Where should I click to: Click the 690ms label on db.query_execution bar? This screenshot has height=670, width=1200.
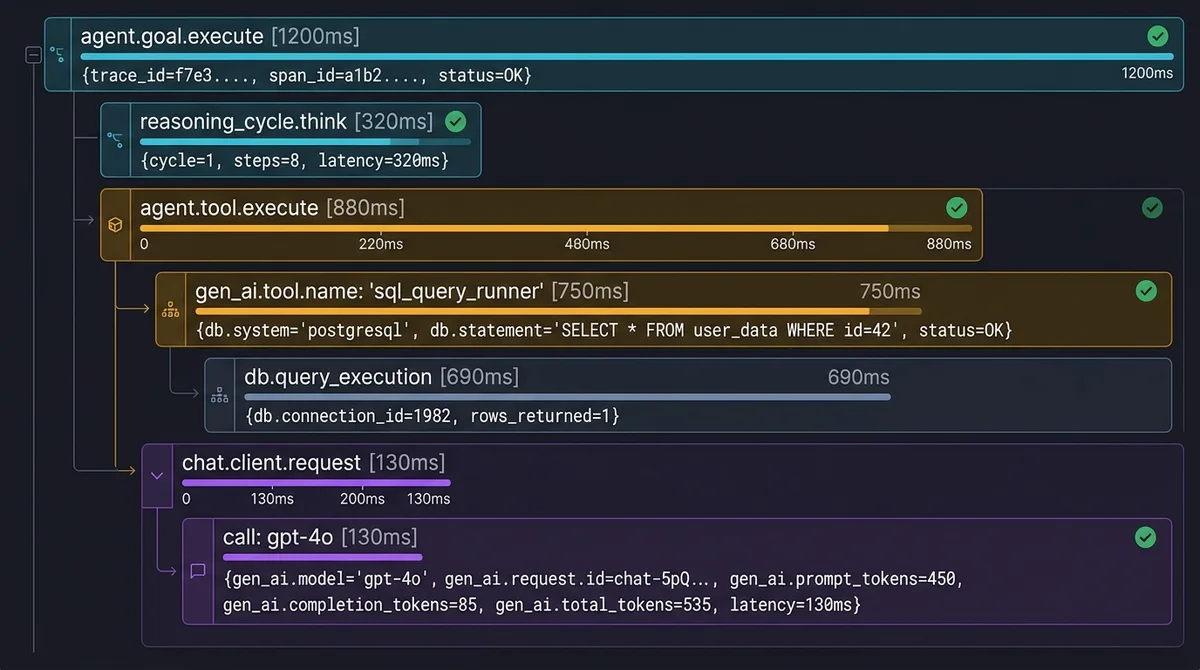(x=858, y=377)
